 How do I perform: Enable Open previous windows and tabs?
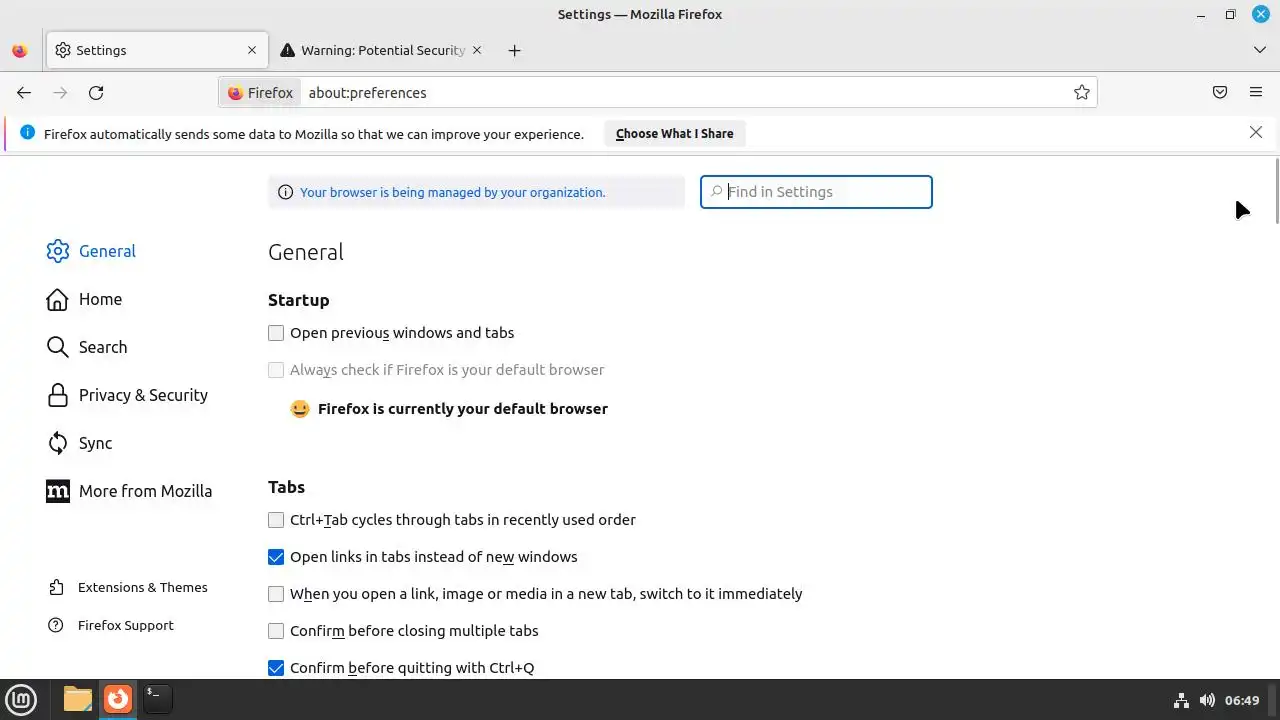click(x=276, y=333)
